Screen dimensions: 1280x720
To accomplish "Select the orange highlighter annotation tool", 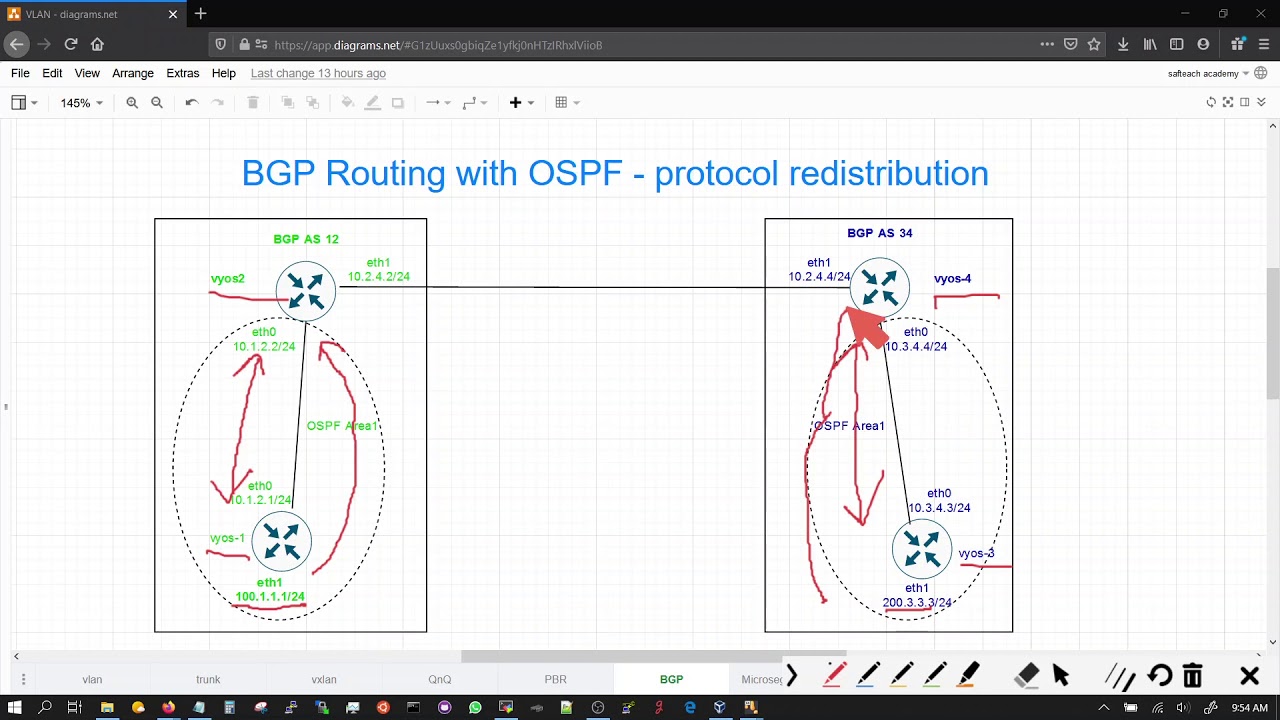I will click(x=970, y=677).
